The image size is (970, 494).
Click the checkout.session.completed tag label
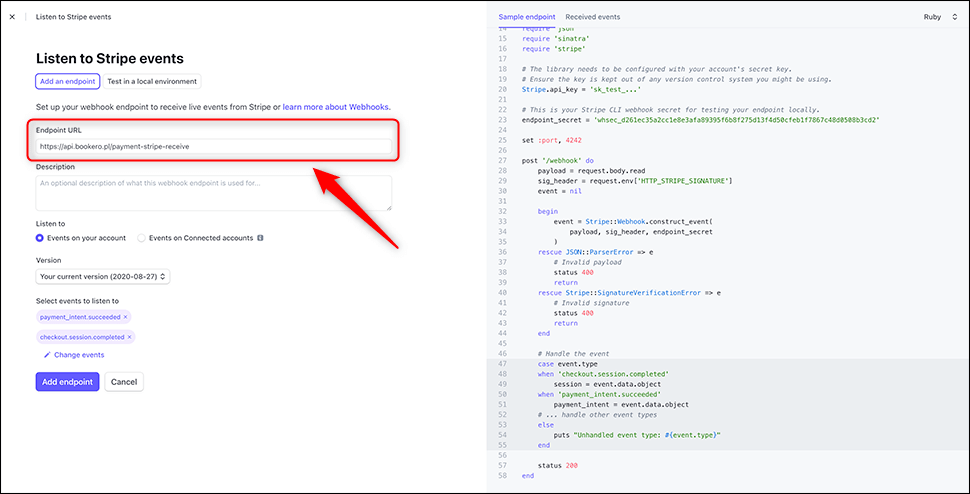(x=82, y=337)
